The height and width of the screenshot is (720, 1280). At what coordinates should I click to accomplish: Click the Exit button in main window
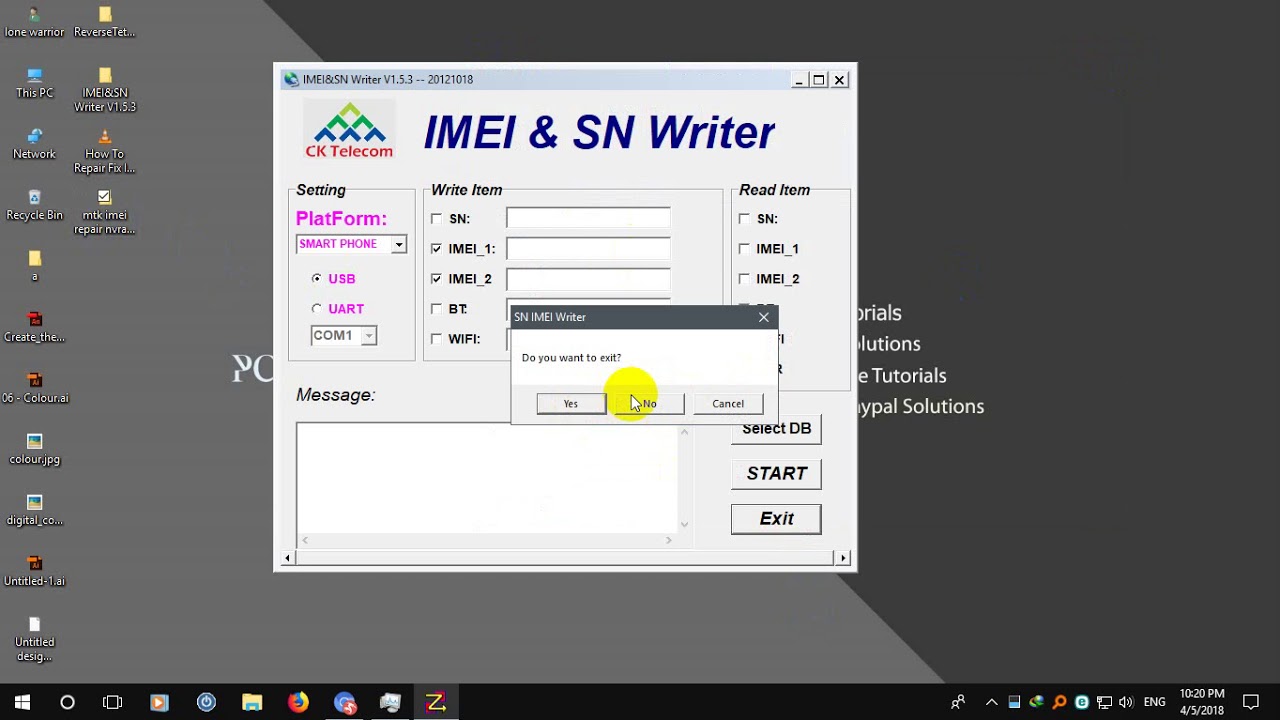pos(776,519)
